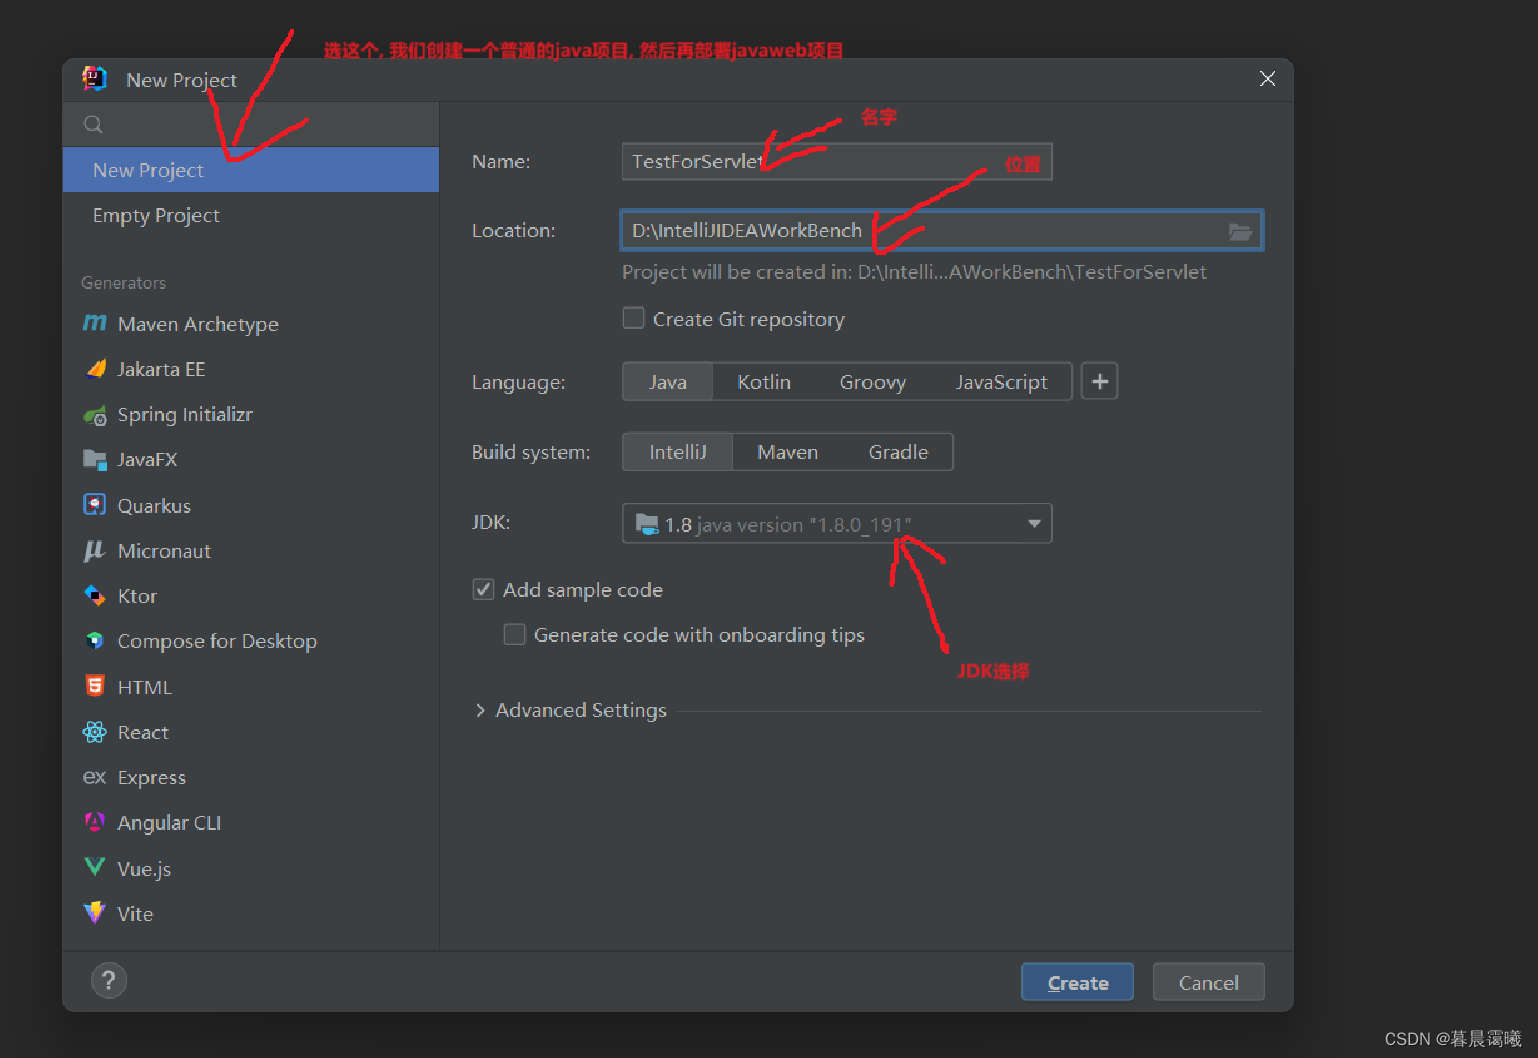Click the JDK folder icon in the dropdown
Viewport: 1538px width, 1058px height.
point(648,524)
